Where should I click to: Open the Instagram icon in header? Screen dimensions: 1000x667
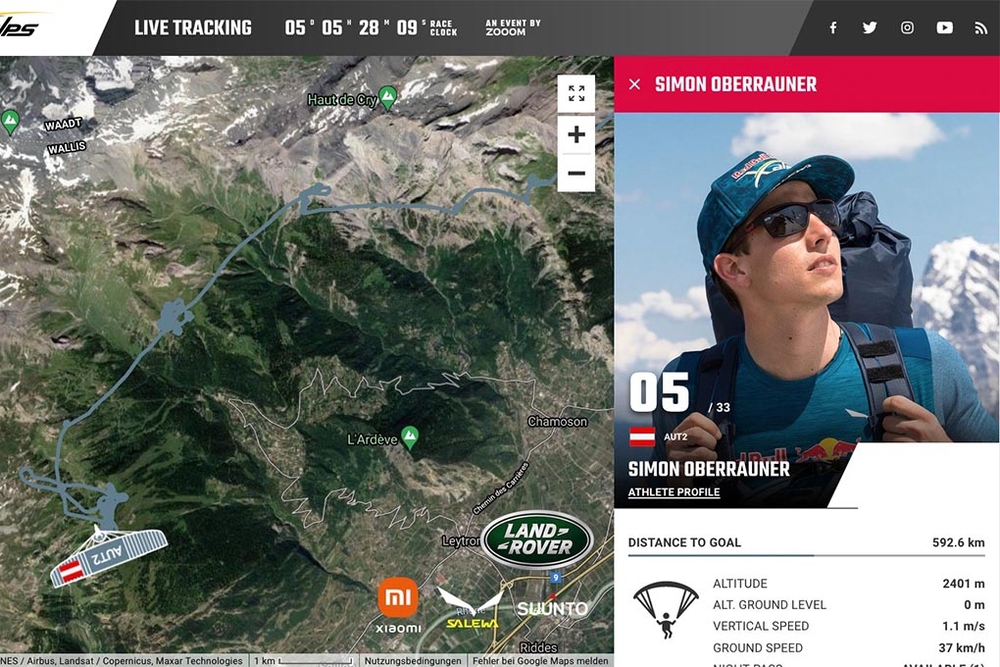click(x=907, y=27)
